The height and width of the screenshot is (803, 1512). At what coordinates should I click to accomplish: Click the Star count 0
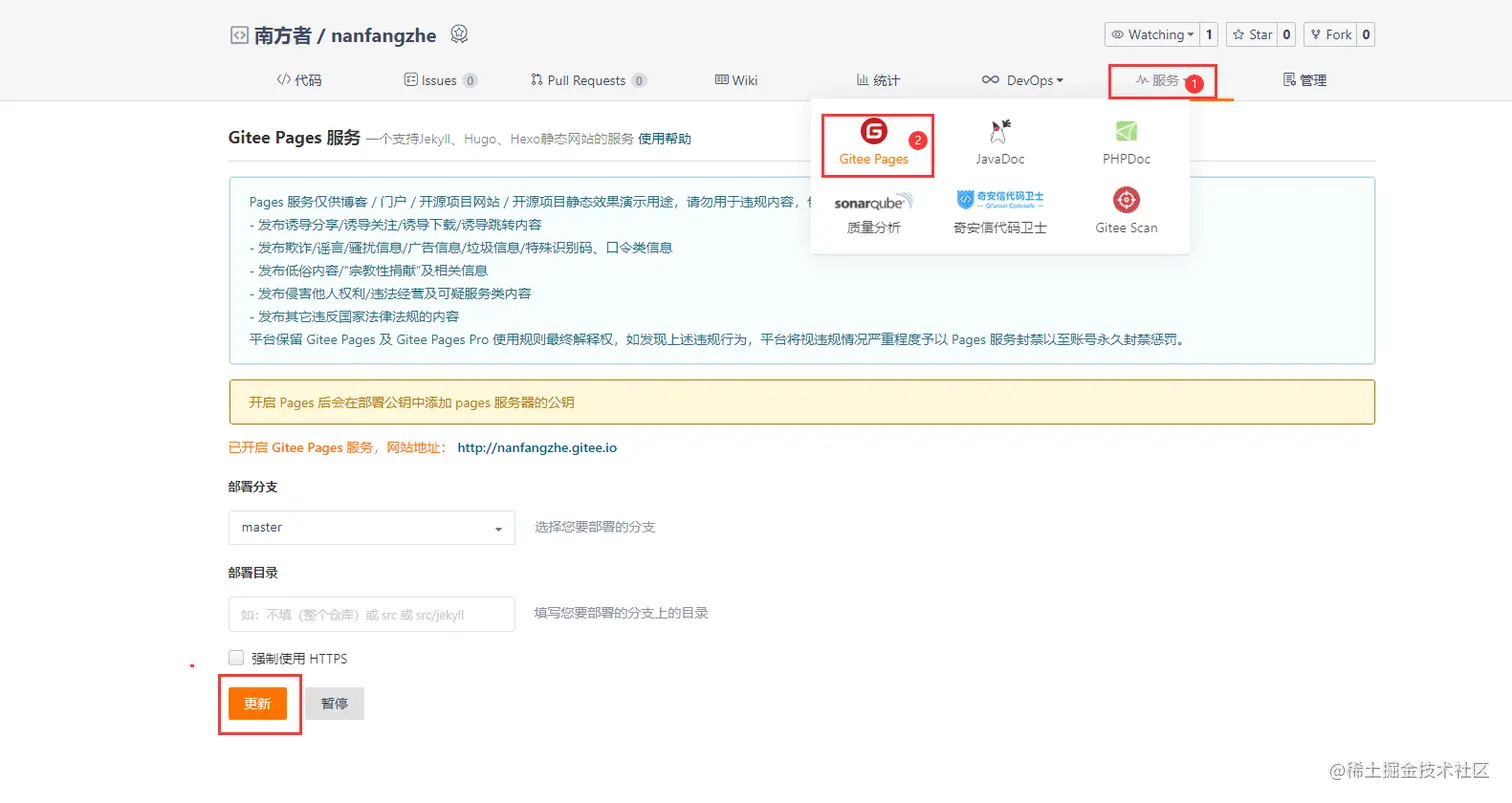1287,35
